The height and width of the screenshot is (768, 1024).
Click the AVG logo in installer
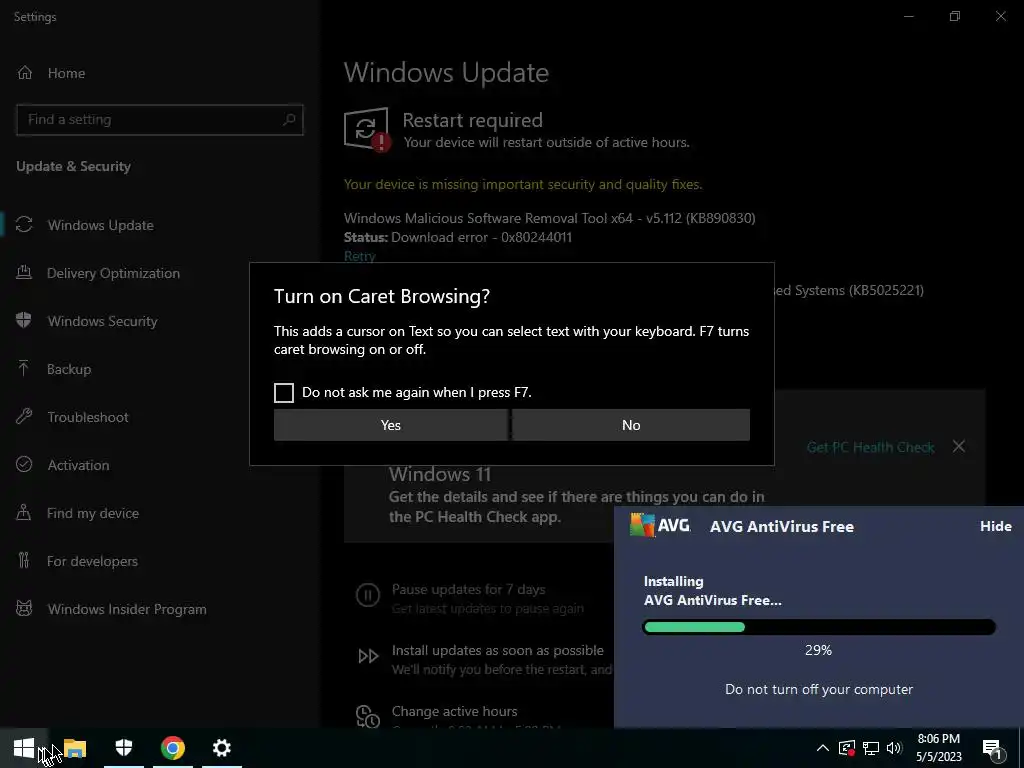pyautogui.click(x=660, y=525)
